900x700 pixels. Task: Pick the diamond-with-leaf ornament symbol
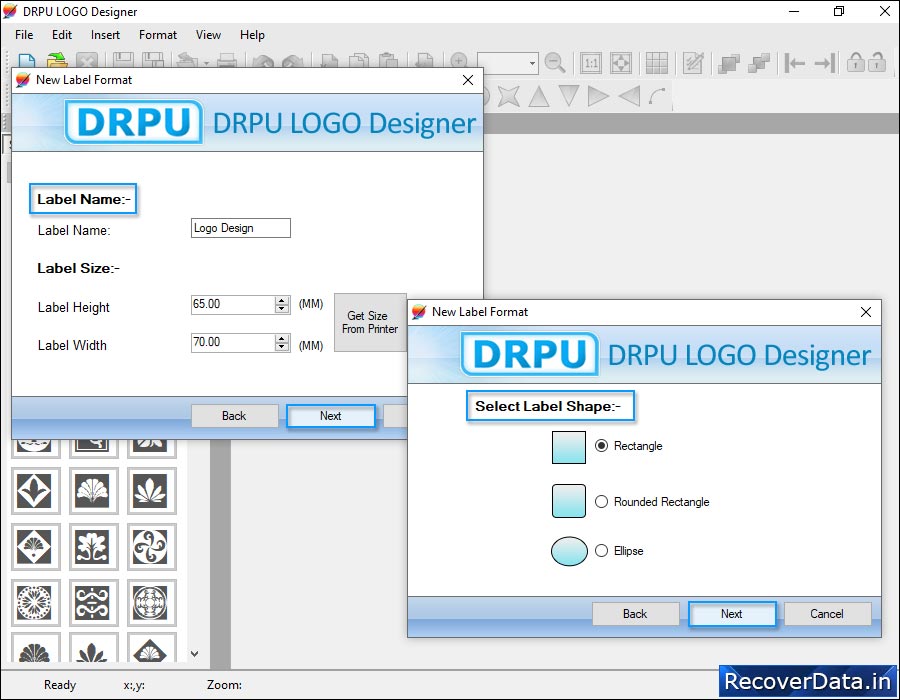point(34,491)
